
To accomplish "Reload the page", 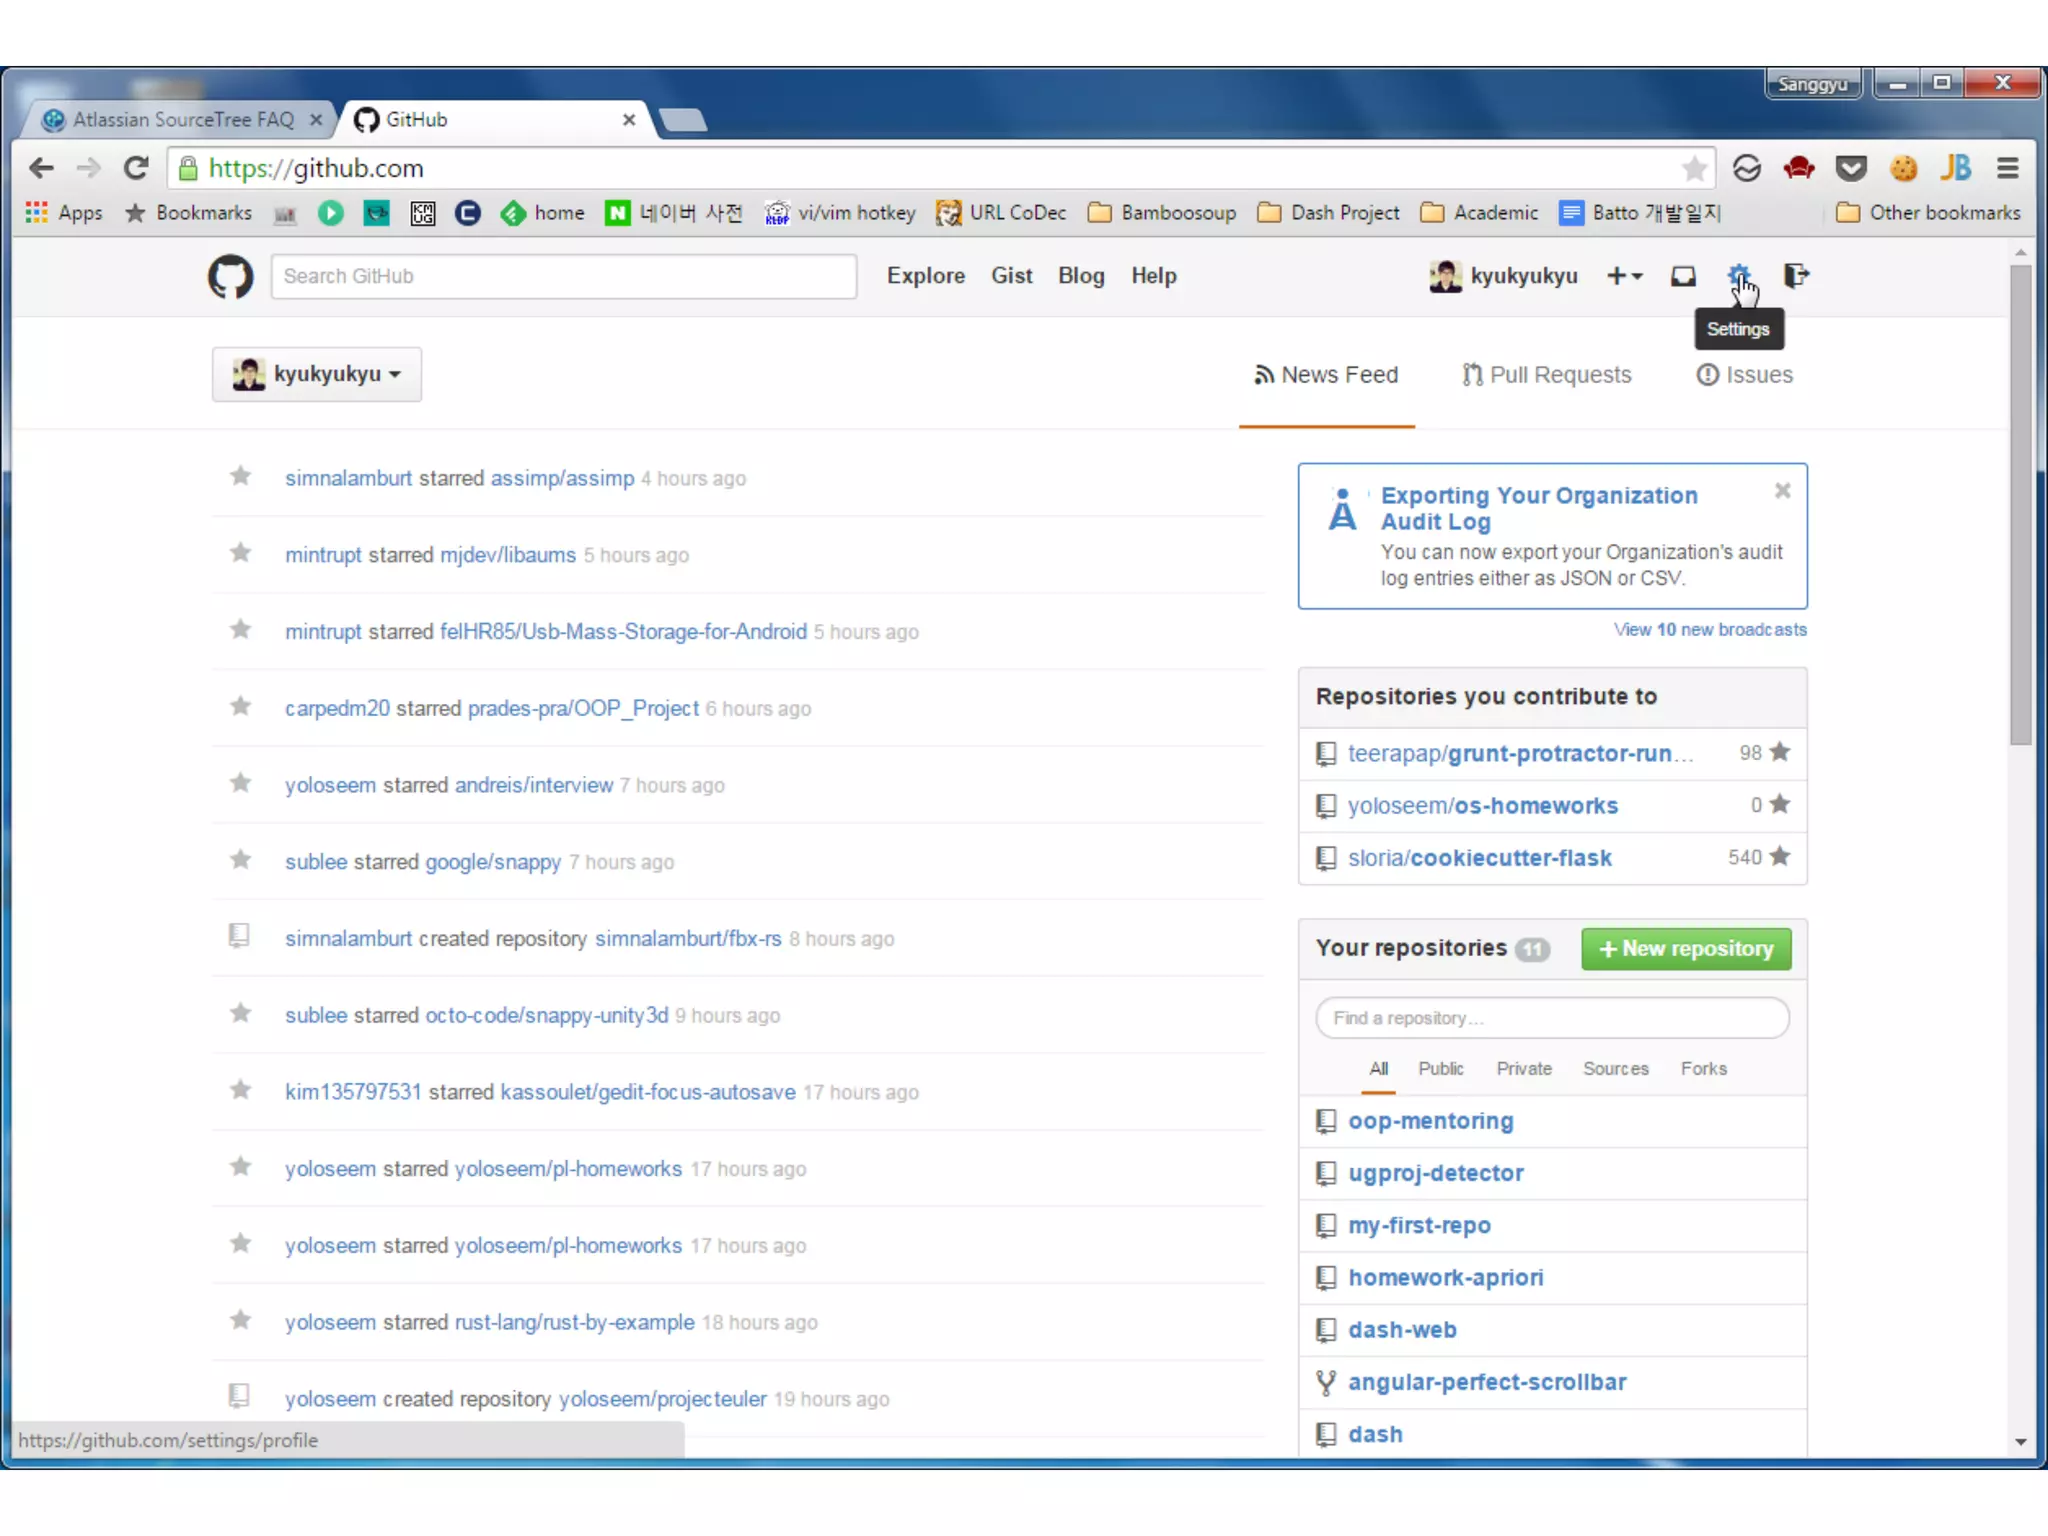I will [x=136, y=168].
